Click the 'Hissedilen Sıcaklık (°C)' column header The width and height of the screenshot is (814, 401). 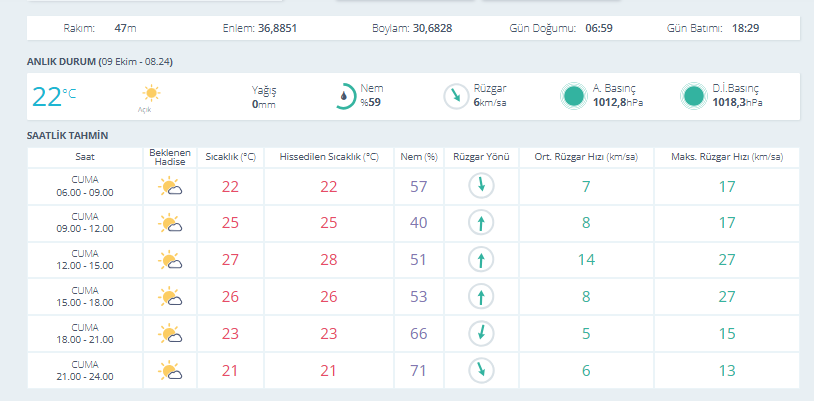(x=329, y=157)
